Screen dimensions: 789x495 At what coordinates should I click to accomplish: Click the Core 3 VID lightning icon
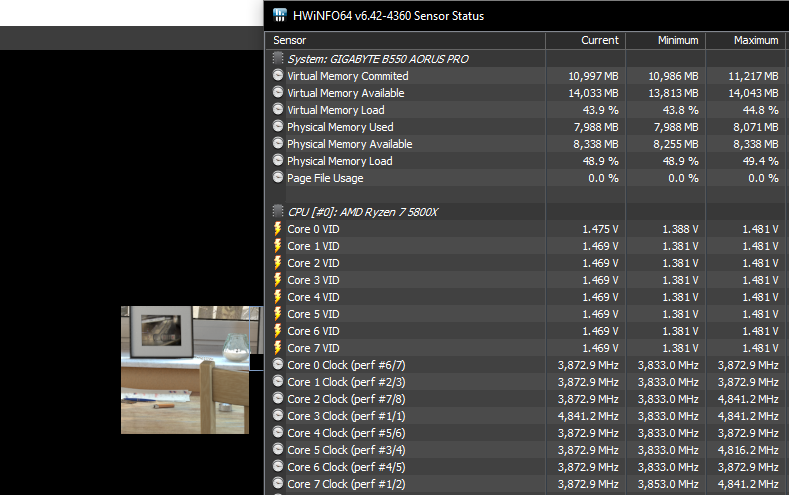[x=277, y=280]
